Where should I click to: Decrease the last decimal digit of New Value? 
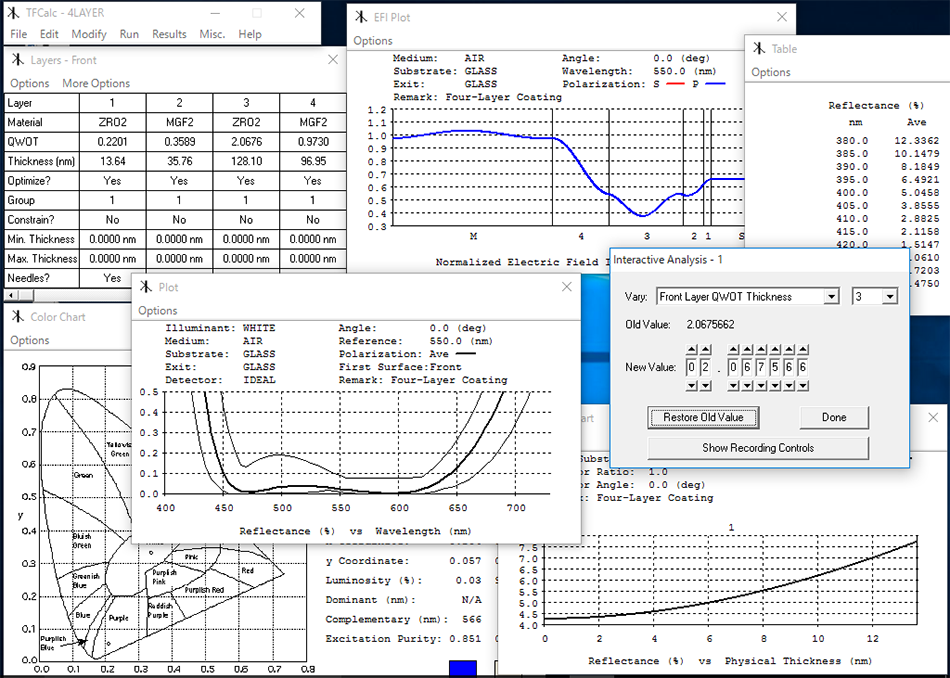tap(802, 385)
